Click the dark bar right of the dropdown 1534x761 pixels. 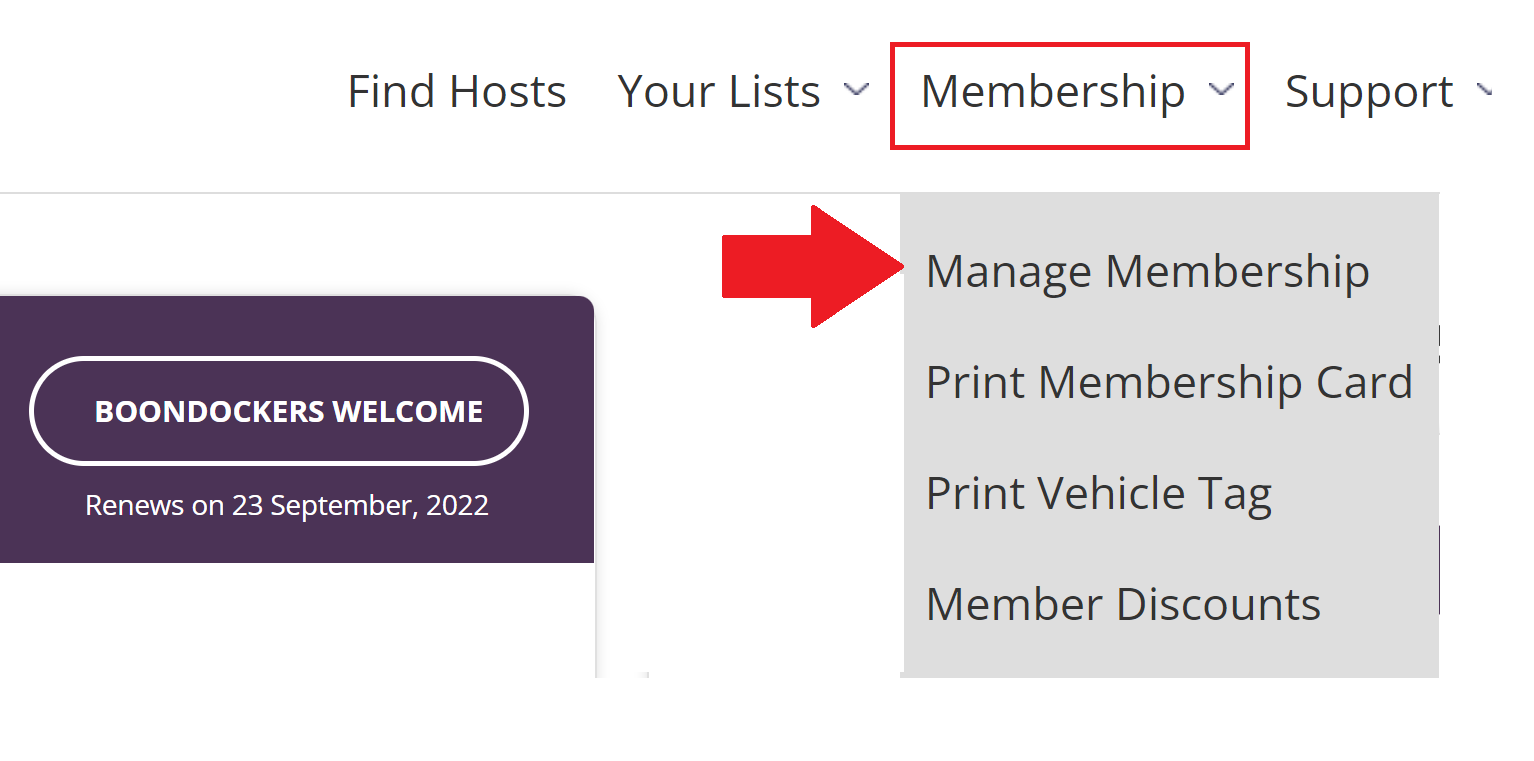coord(1439,570)
